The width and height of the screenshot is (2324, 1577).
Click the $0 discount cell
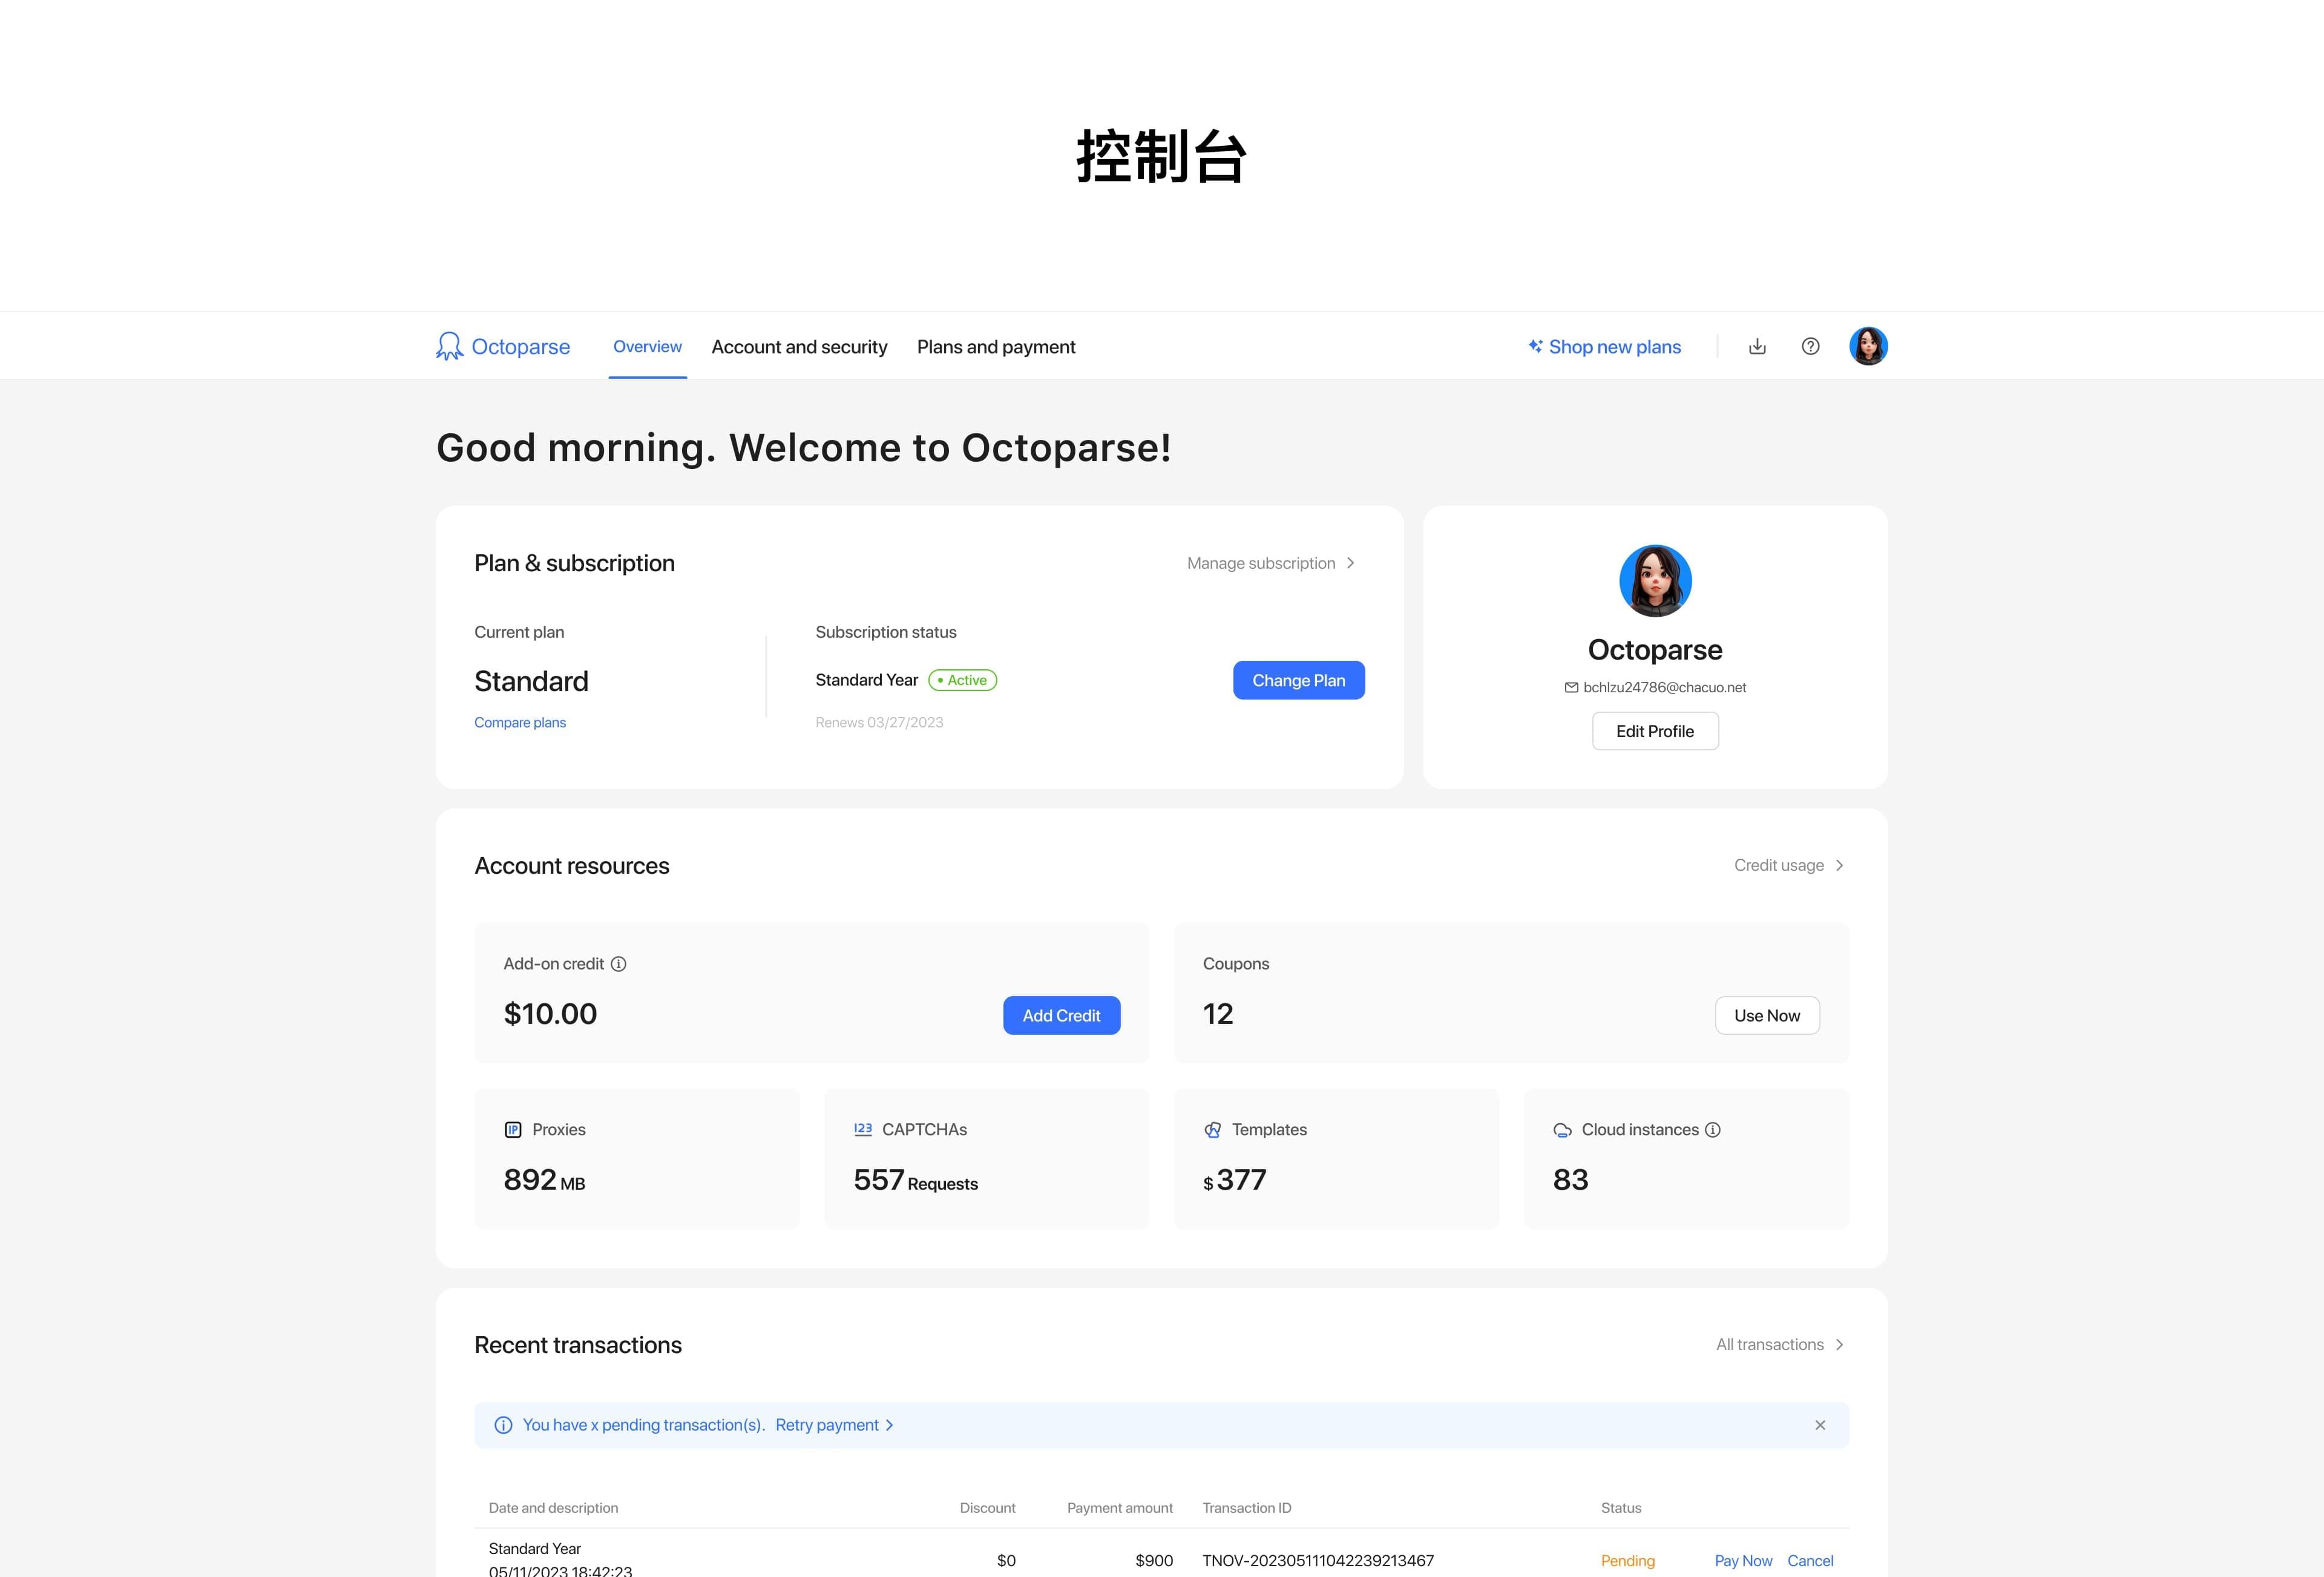(1006, 1561)
